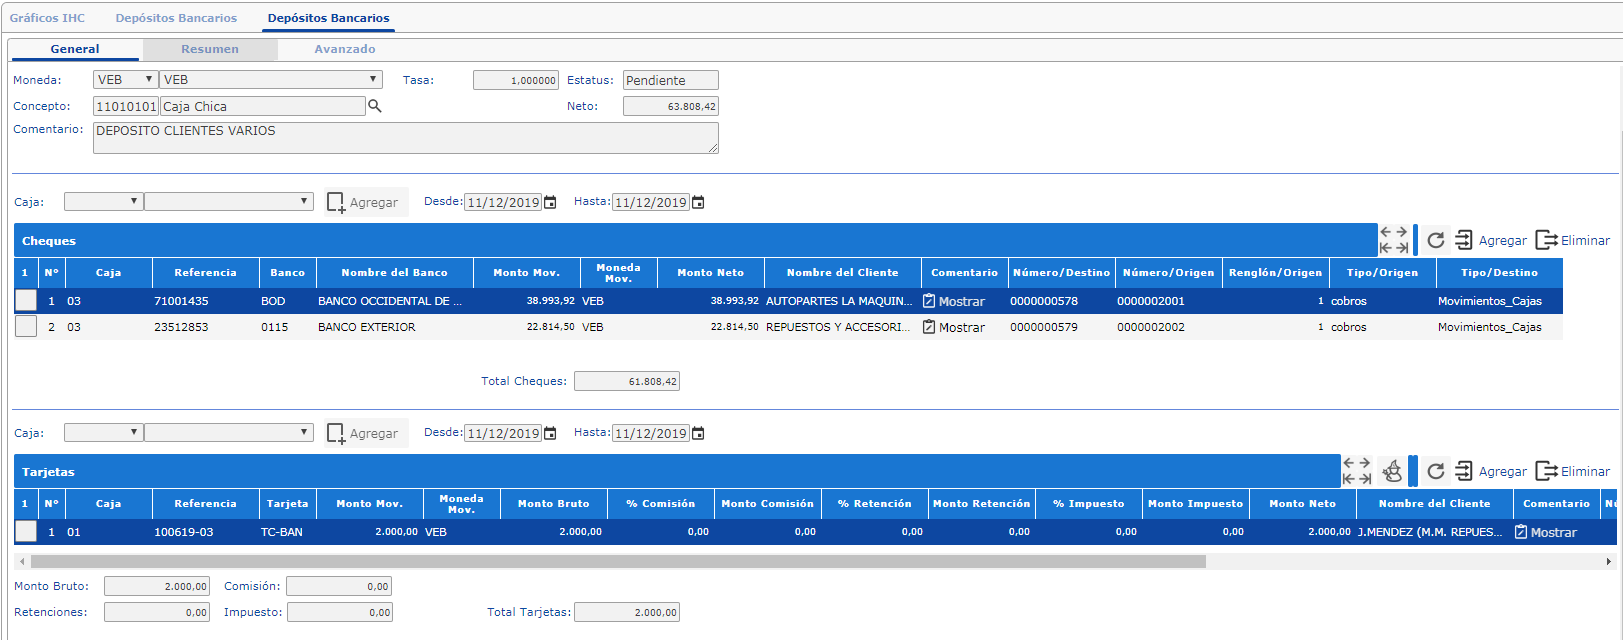
Task: Click Eliminar text in Cheques toolbar
Action: click(x=1586, y=241)
